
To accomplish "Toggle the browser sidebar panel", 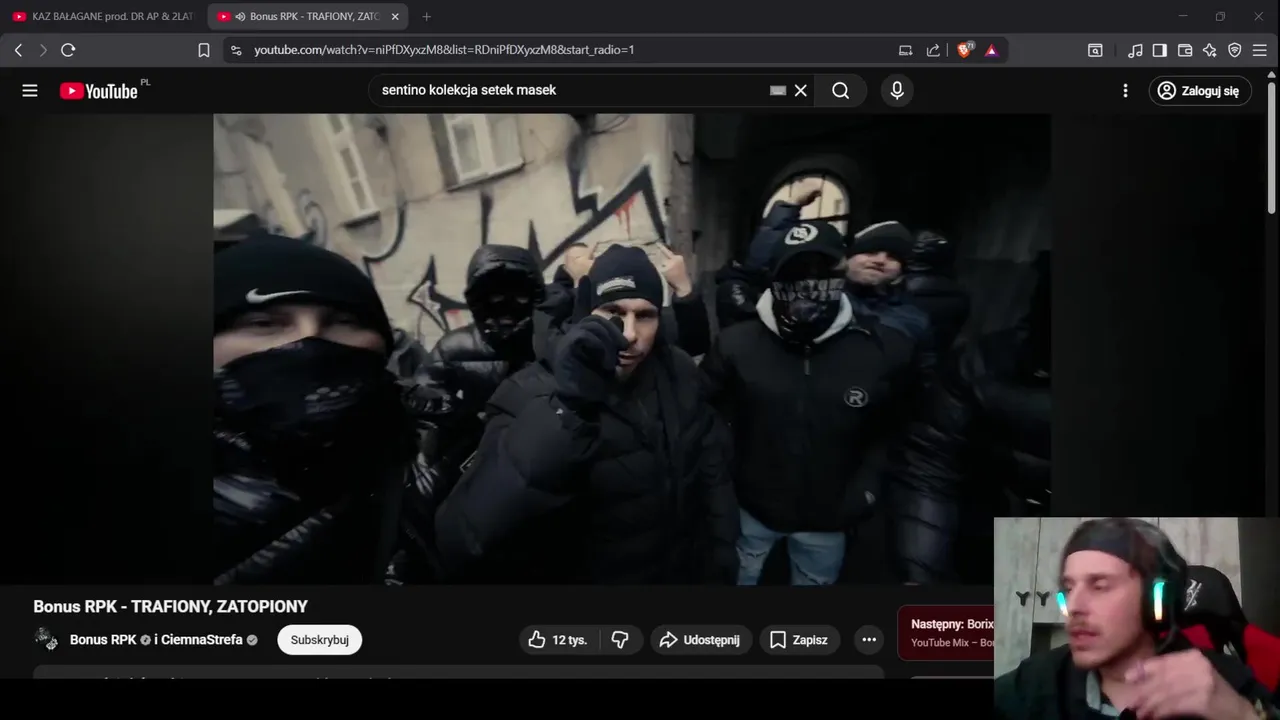I will (x=1160, y=50).
